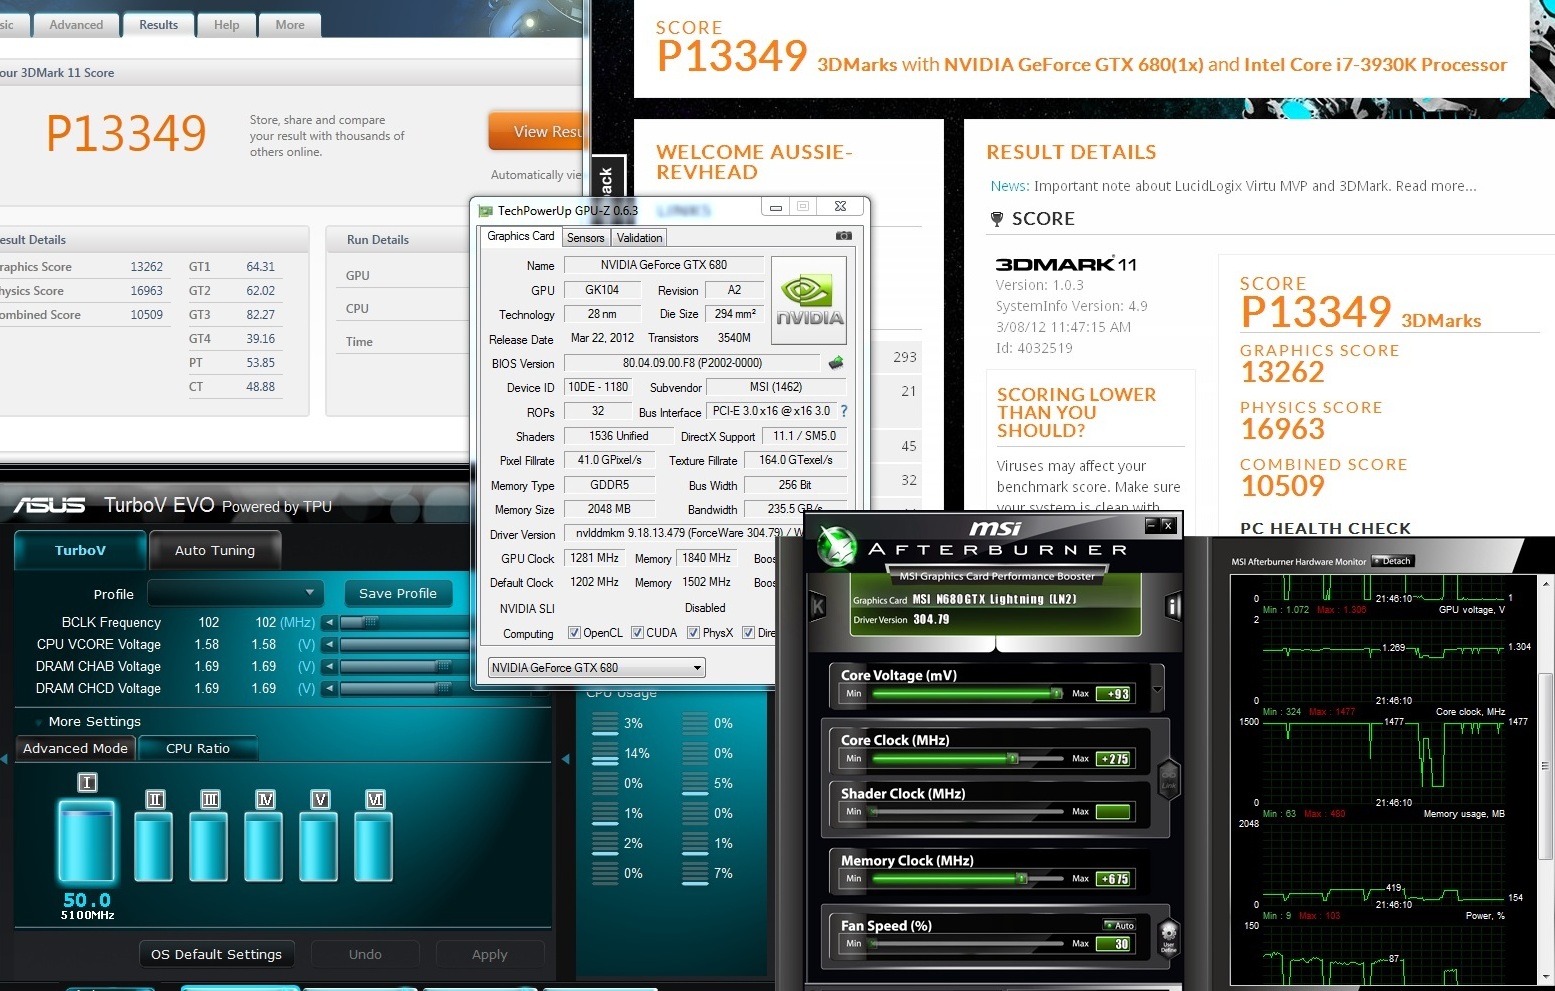Expand the Core Voltage dropdown arrow in Afterburner
This screenshot has width=1555, height=991.
(1157, 689)
